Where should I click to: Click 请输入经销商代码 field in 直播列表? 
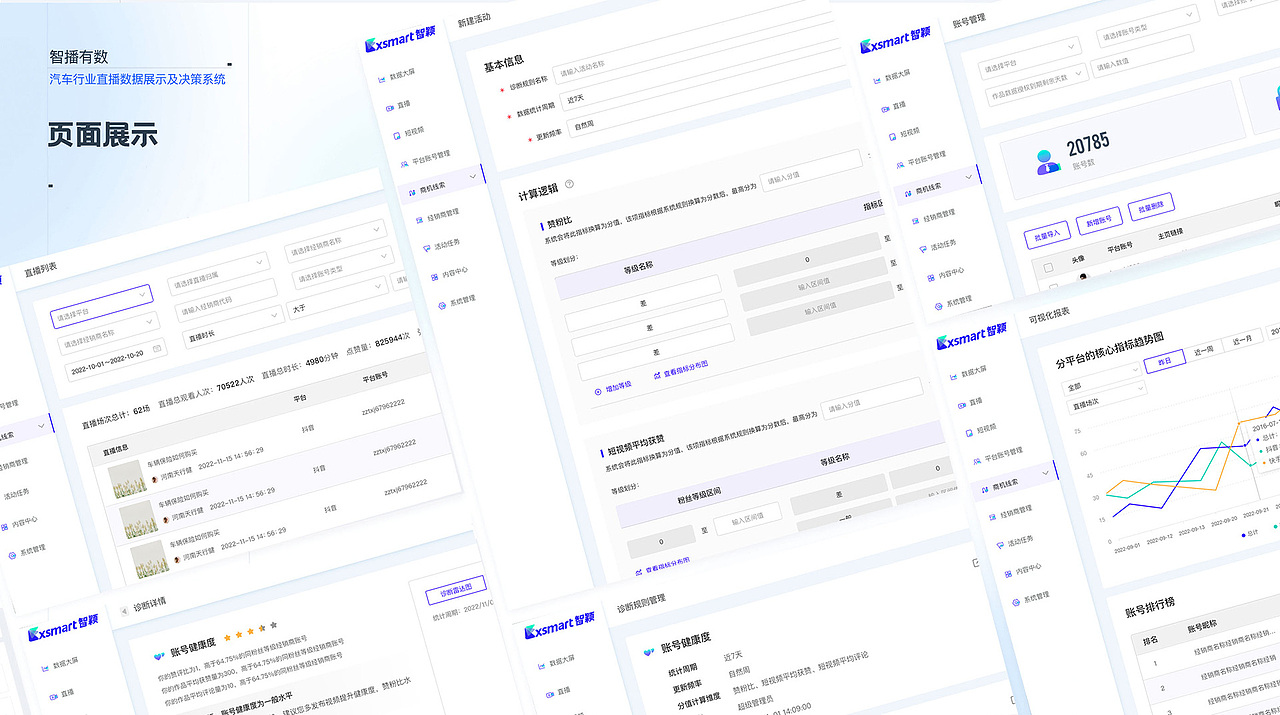[227, 300]
